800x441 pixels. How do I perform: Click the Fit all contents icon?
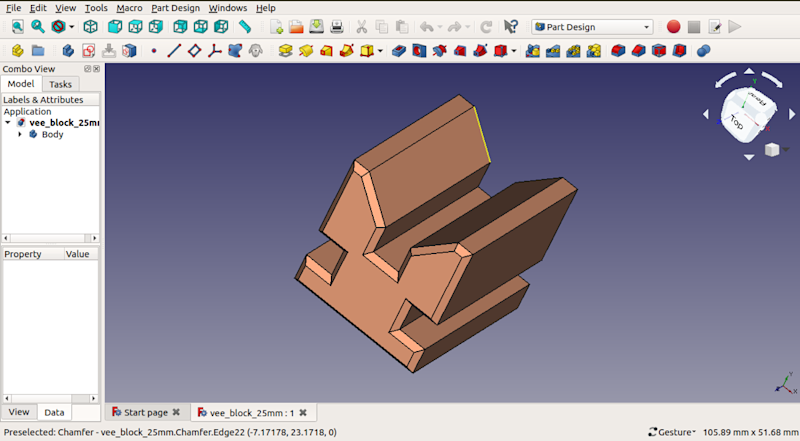tap(17, 27)
